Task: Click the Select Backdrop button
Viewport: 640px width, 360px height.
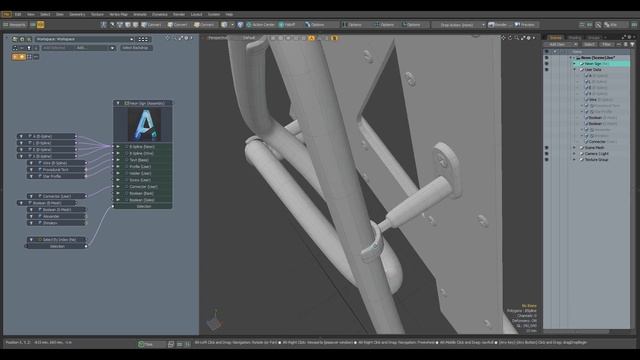Action: [136, 48]
